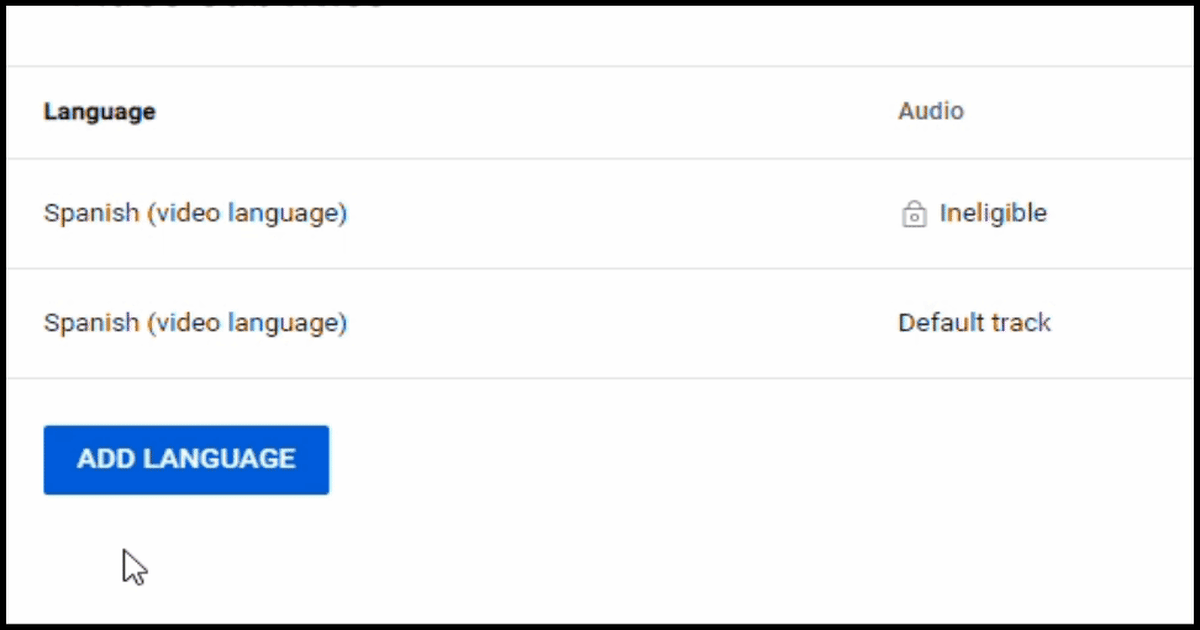This screenshot has height=630, width=1200.
Task: Click the first Spanish language row
Action: click(x=400, y=213)
